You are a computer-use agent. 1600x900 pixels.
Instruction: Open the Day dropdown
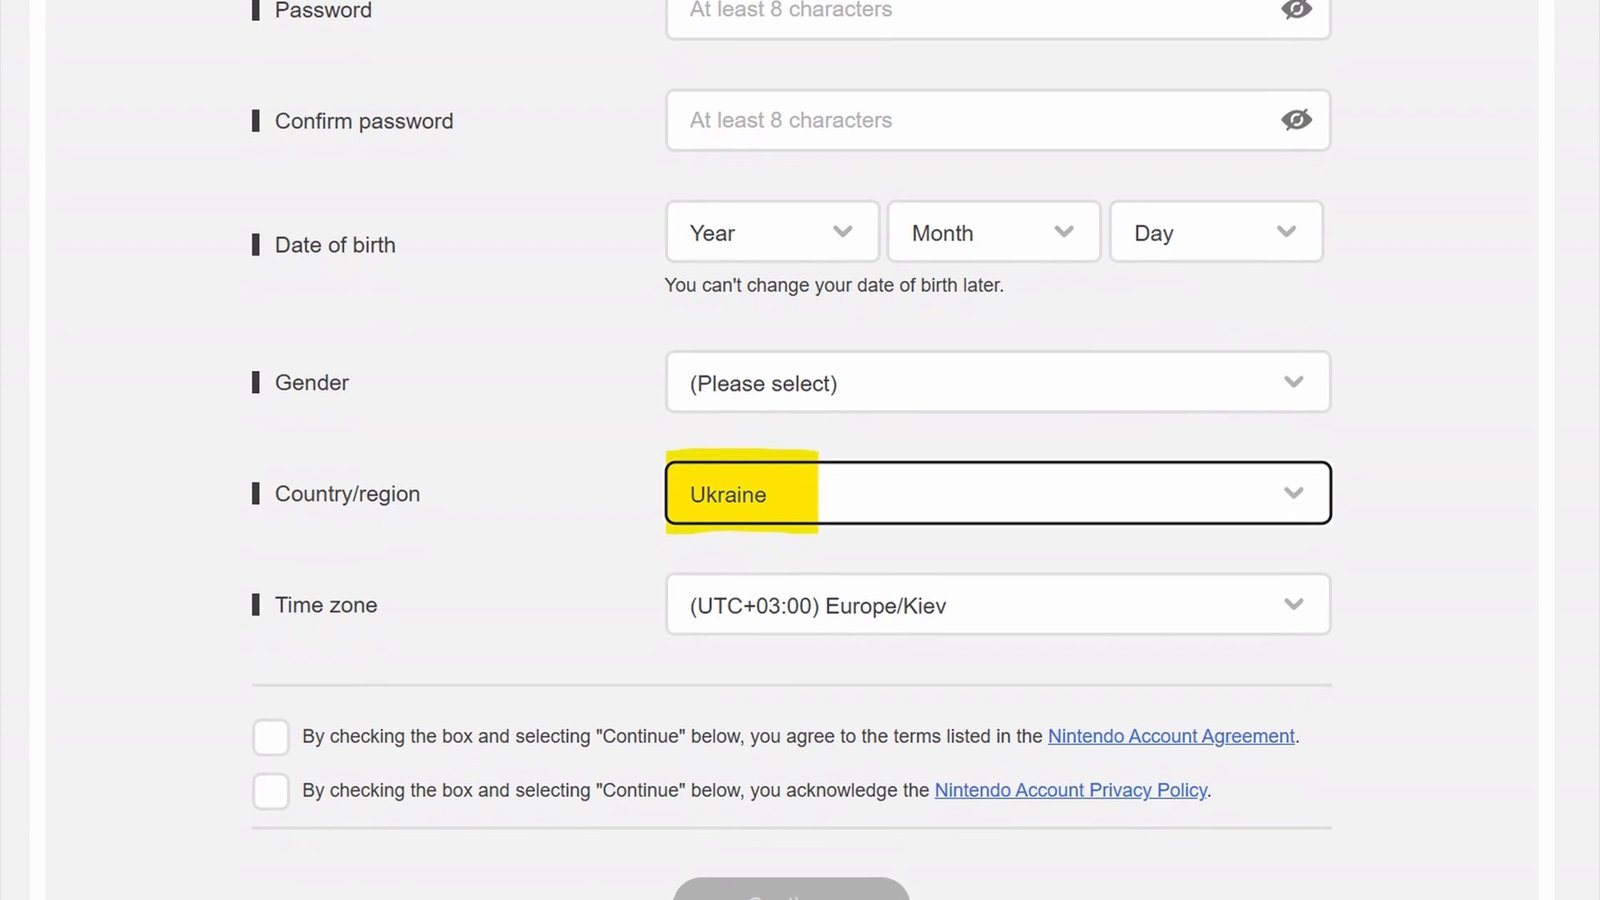click(x=1216, y=232)
